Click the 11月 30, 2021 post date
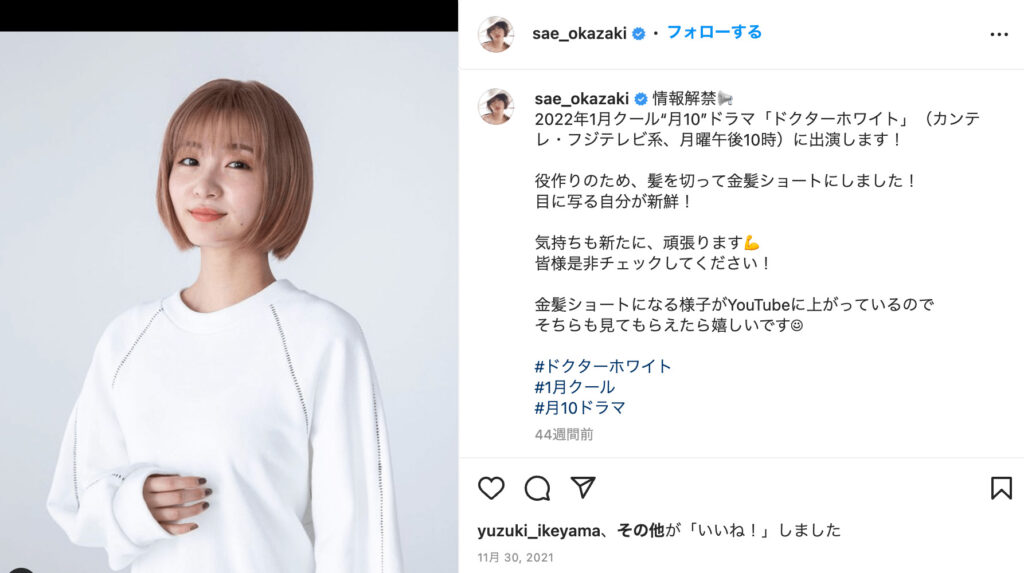The height and width of the screenshot is (573, 1024). click(515, 557)
